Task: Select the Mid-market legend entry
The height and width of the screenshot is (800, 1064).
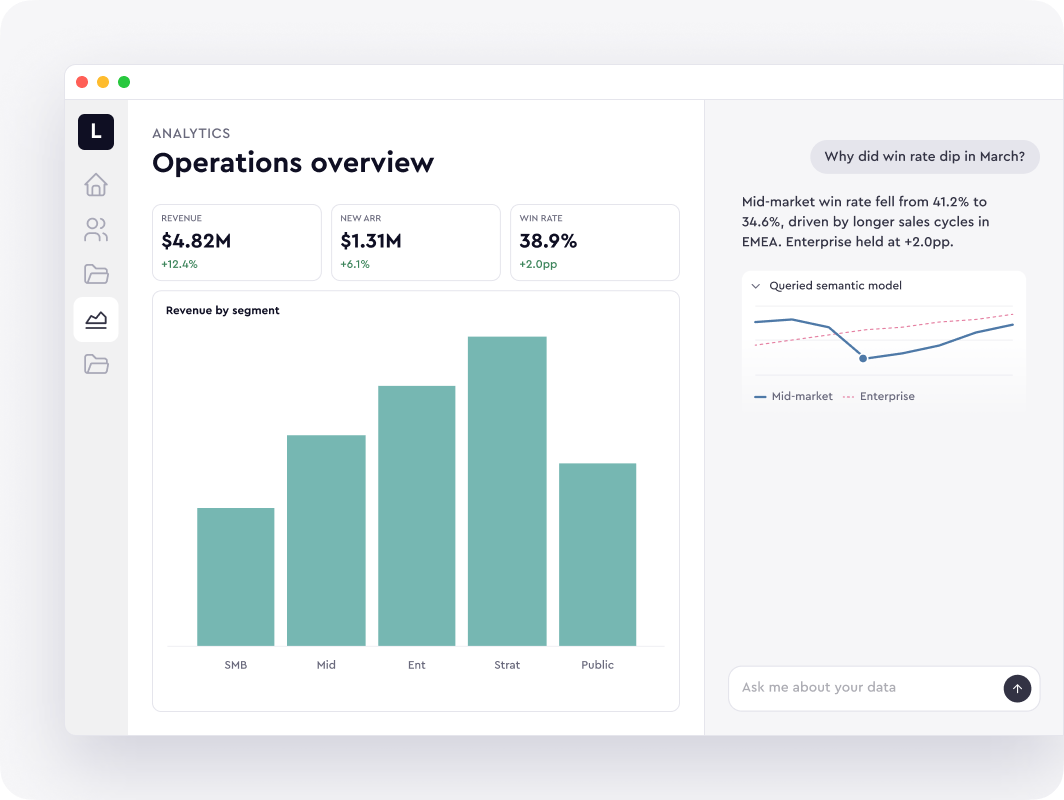Action: 793,396
